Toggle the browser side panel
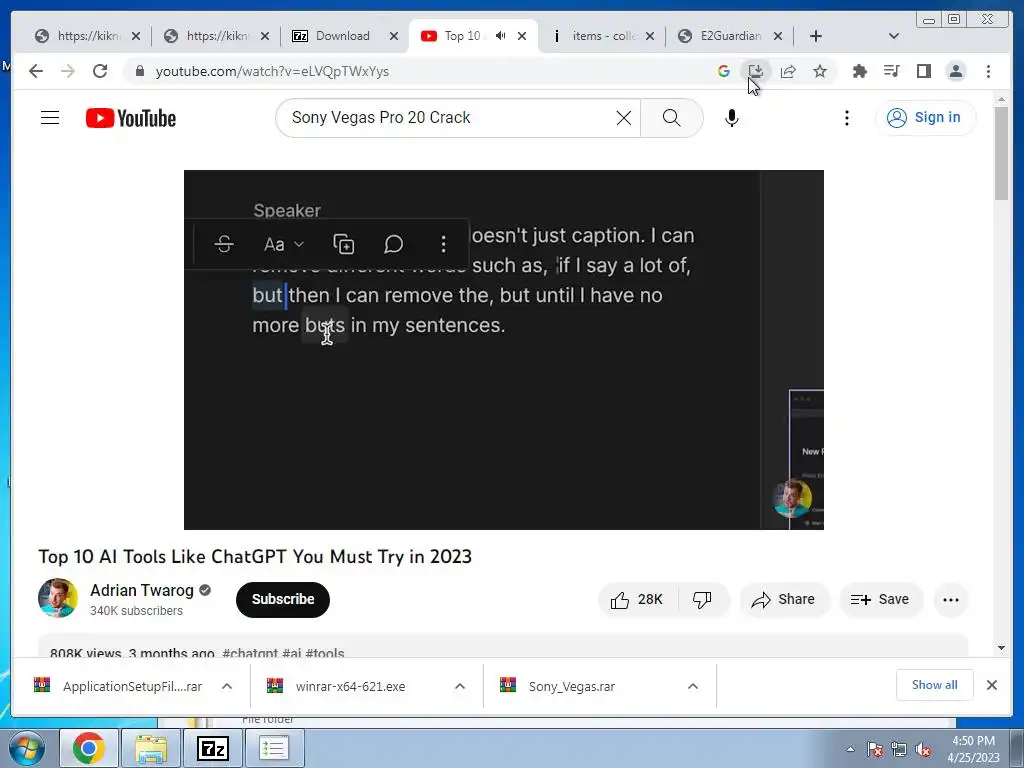 923,71
